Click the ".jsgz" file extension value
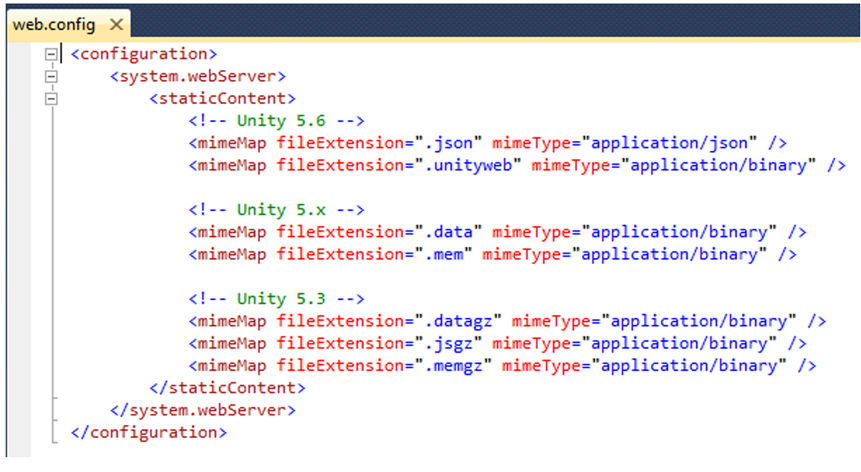The width and height of the screenshot is (861, 472). pos(448,344)
